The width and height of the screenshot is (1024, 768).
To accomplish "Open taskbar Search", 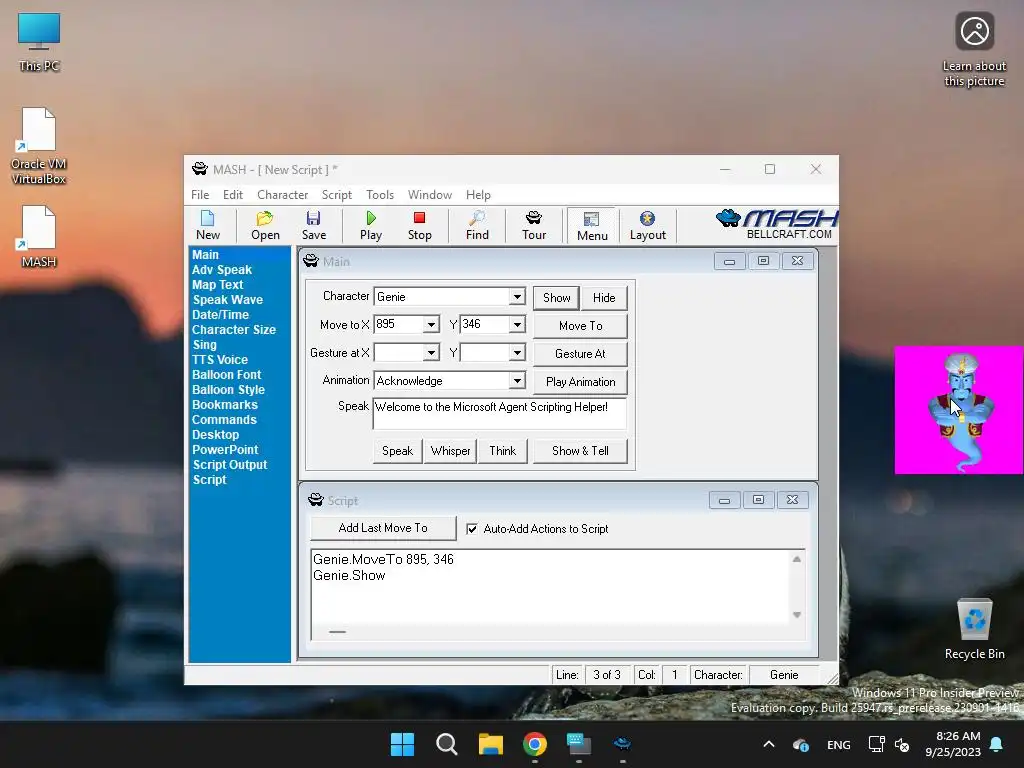I will click(447, 744).
